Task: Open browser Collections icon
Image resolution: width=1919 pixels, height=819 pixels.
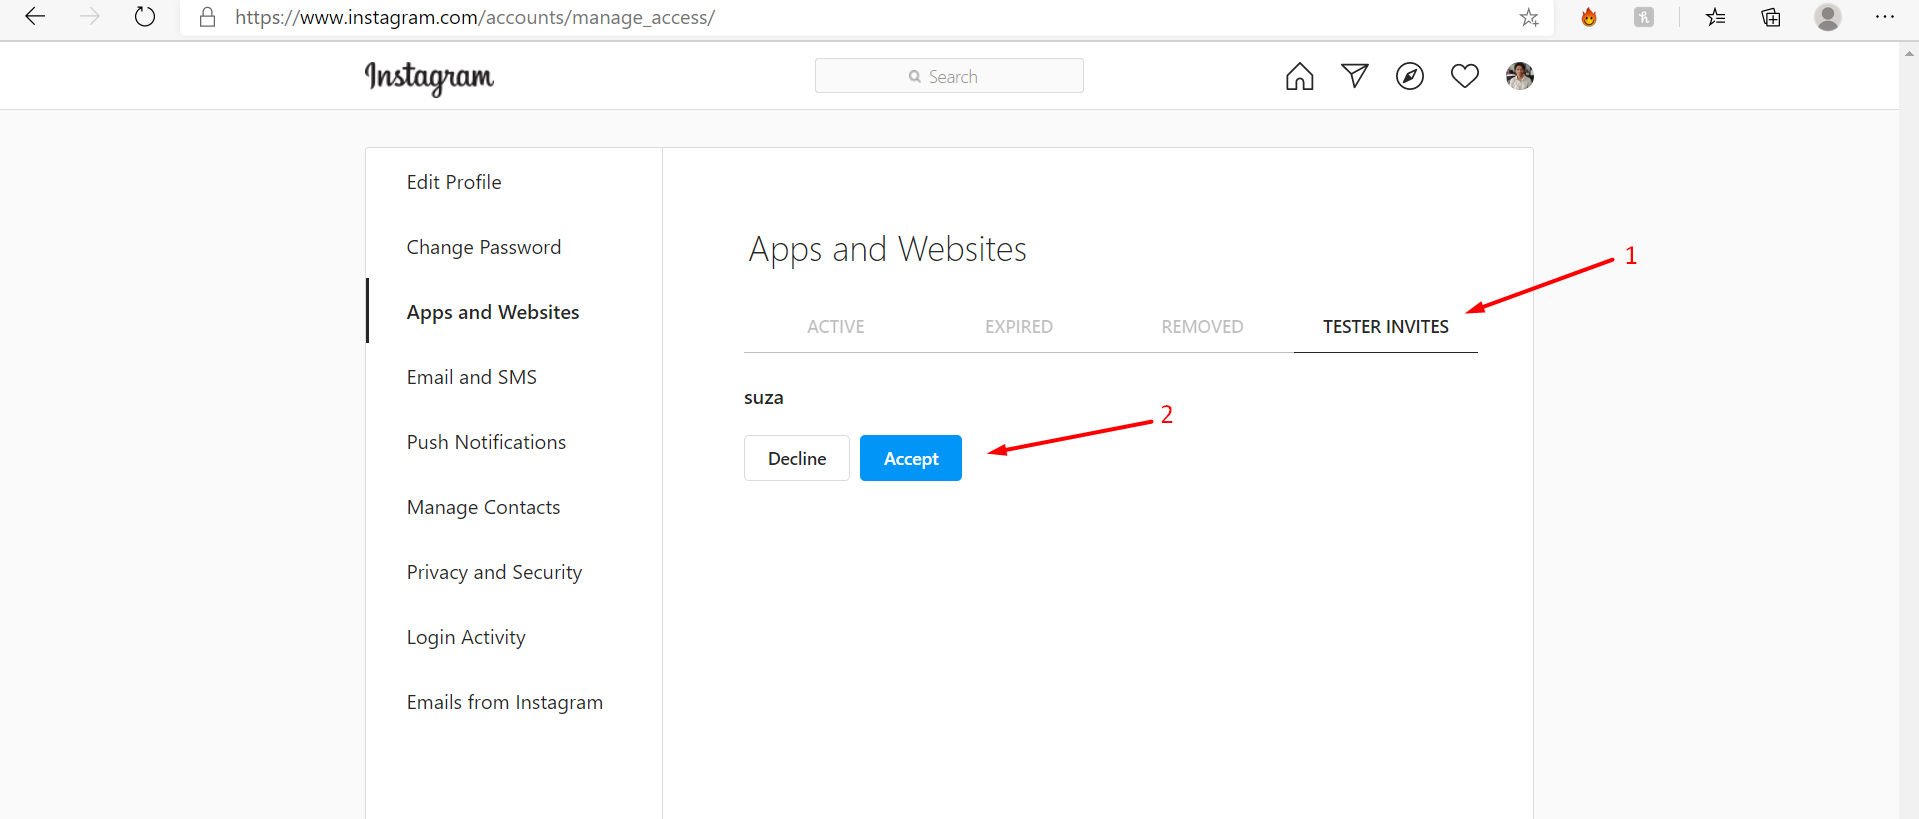Action: [x=1771, y=17]
